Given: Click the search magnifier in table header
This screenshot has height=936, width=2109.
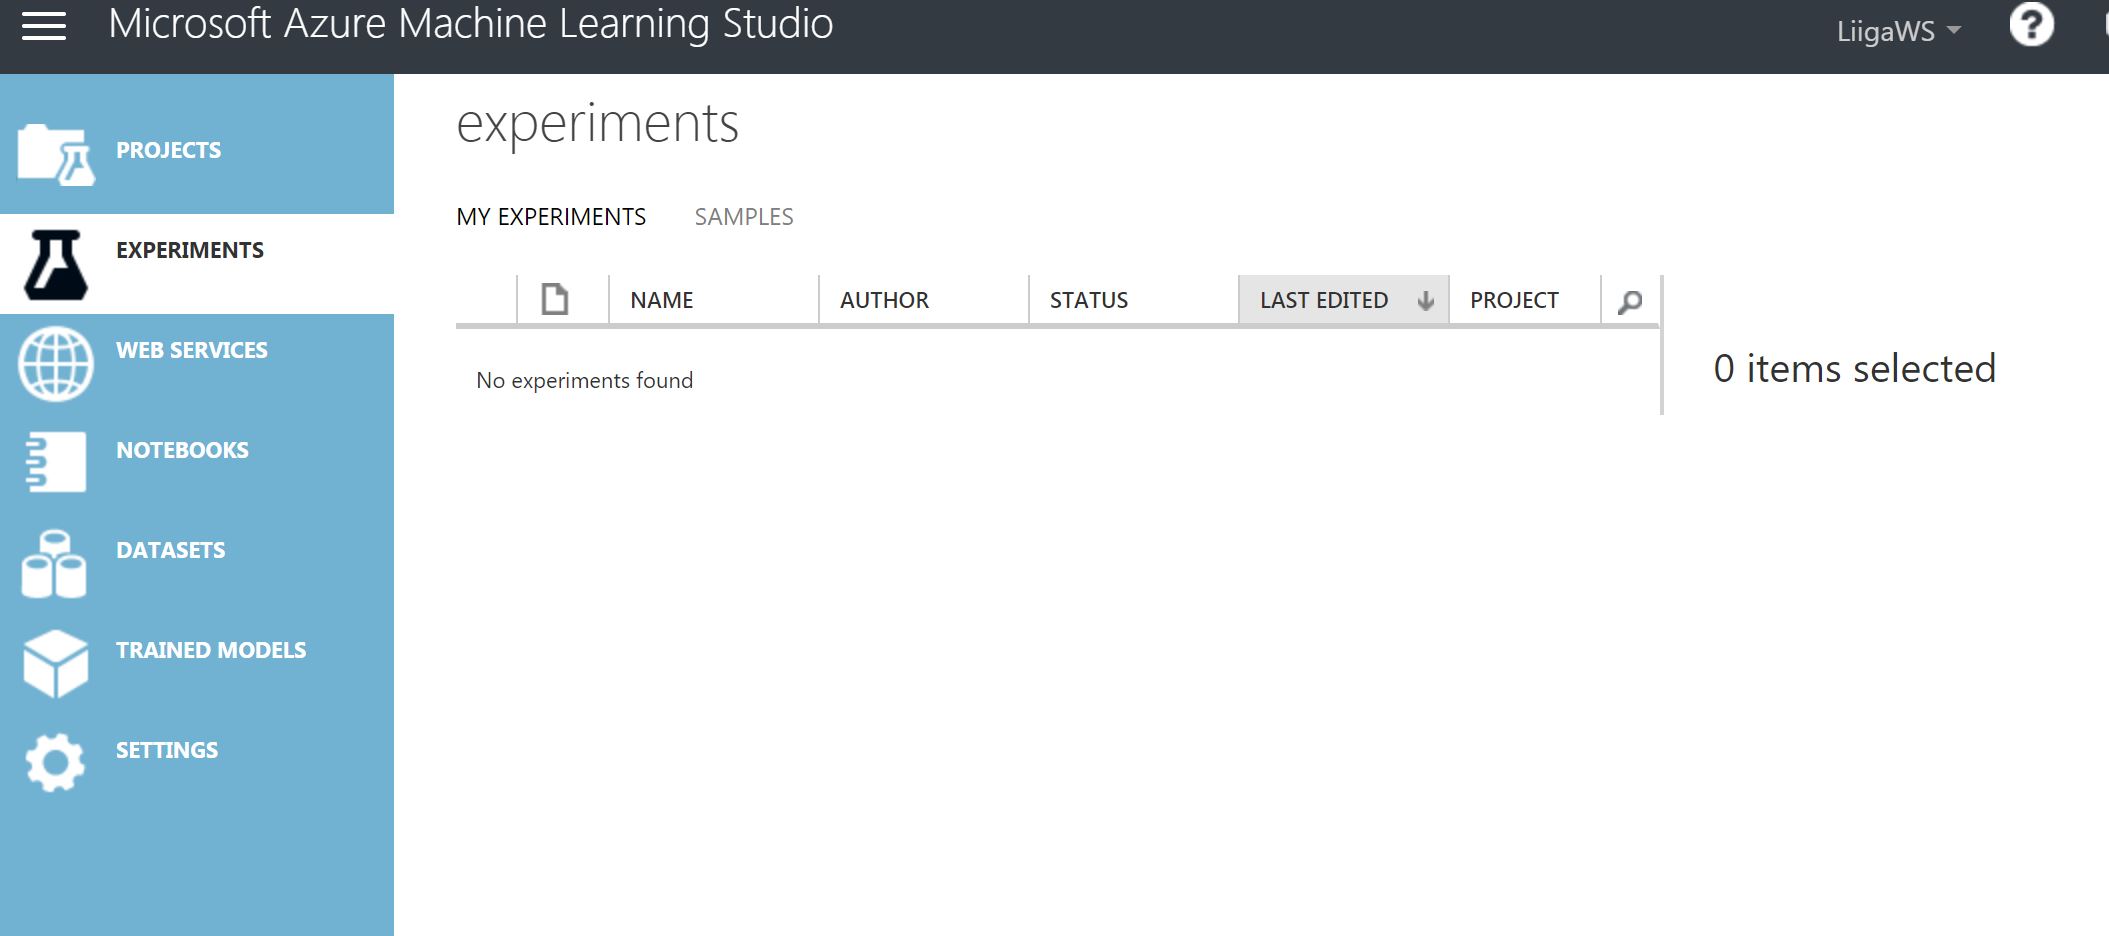Looking at the screenshot, I should click(x=1630, y=301).
